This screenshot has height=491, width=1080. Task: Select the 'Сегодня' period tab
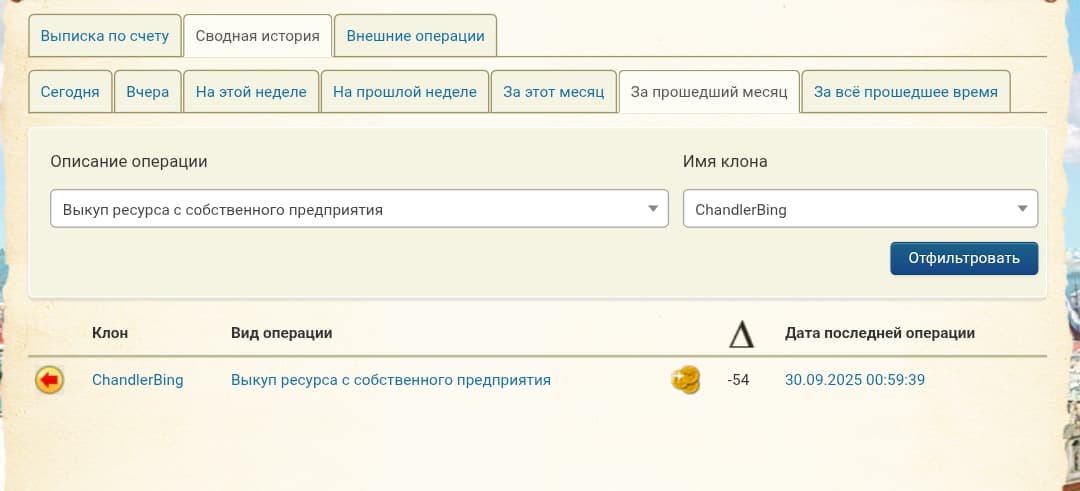click(70, 92)
